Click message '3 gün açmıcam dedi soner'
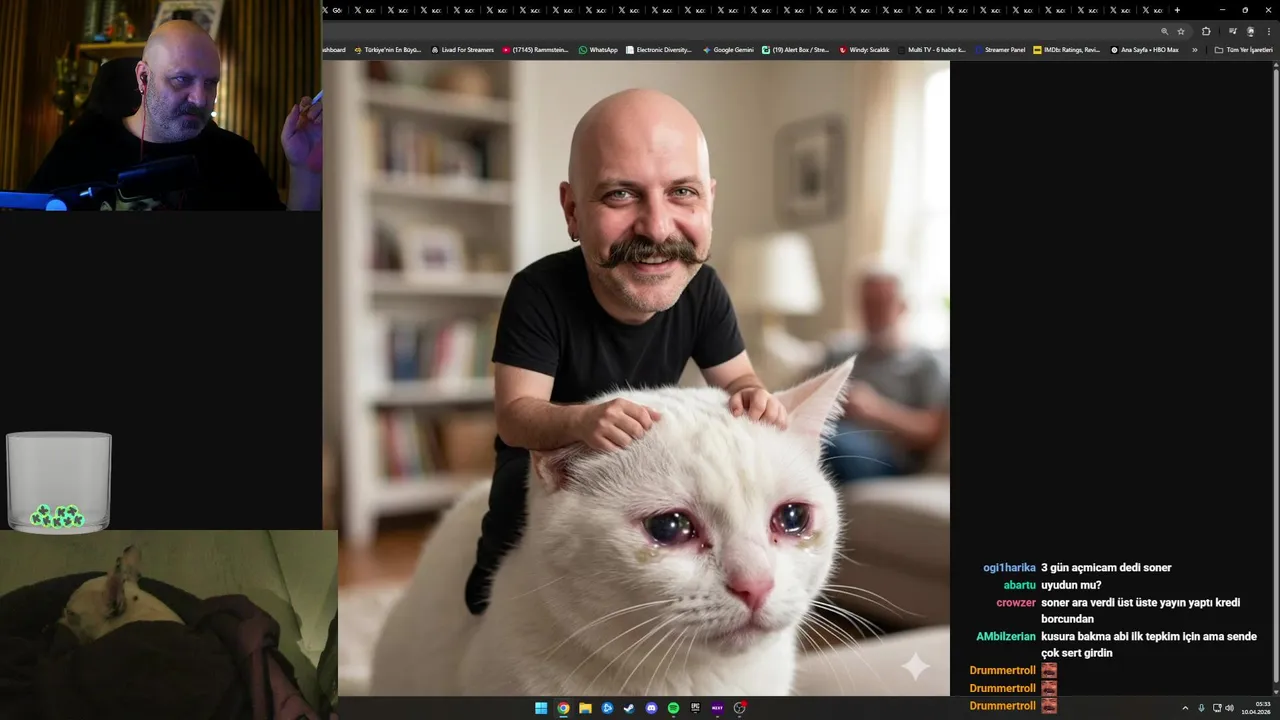1280x720 pixels. point(1106,568)
